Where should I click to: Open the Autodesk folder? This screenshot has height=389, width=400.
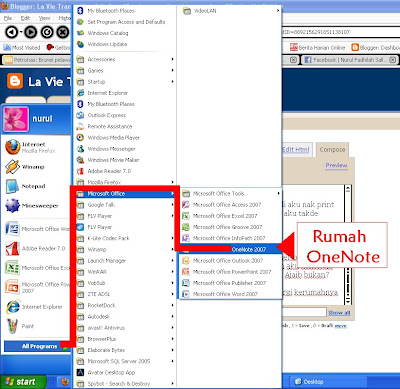(x=125, y=316)
